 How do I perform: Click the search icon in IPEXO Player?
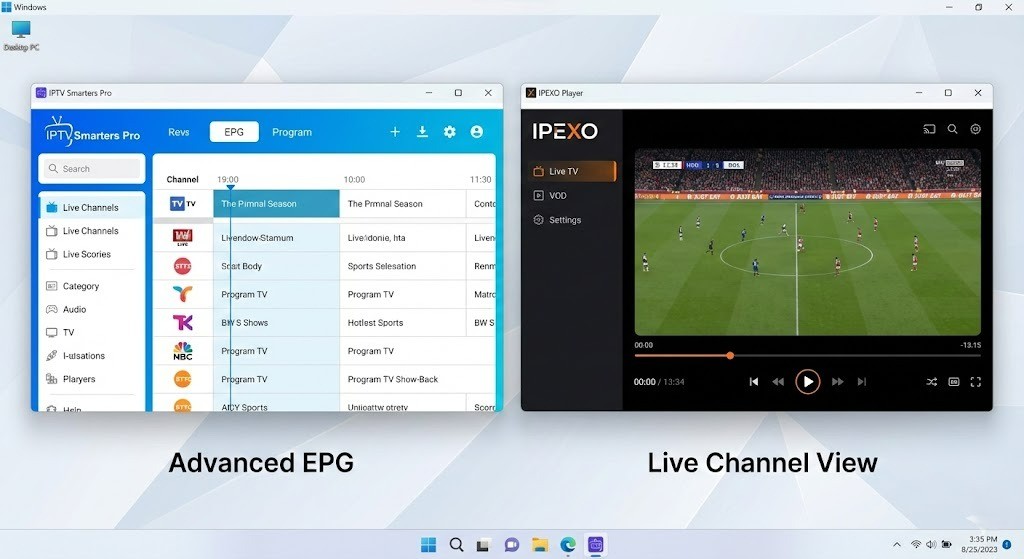point(953,129)
